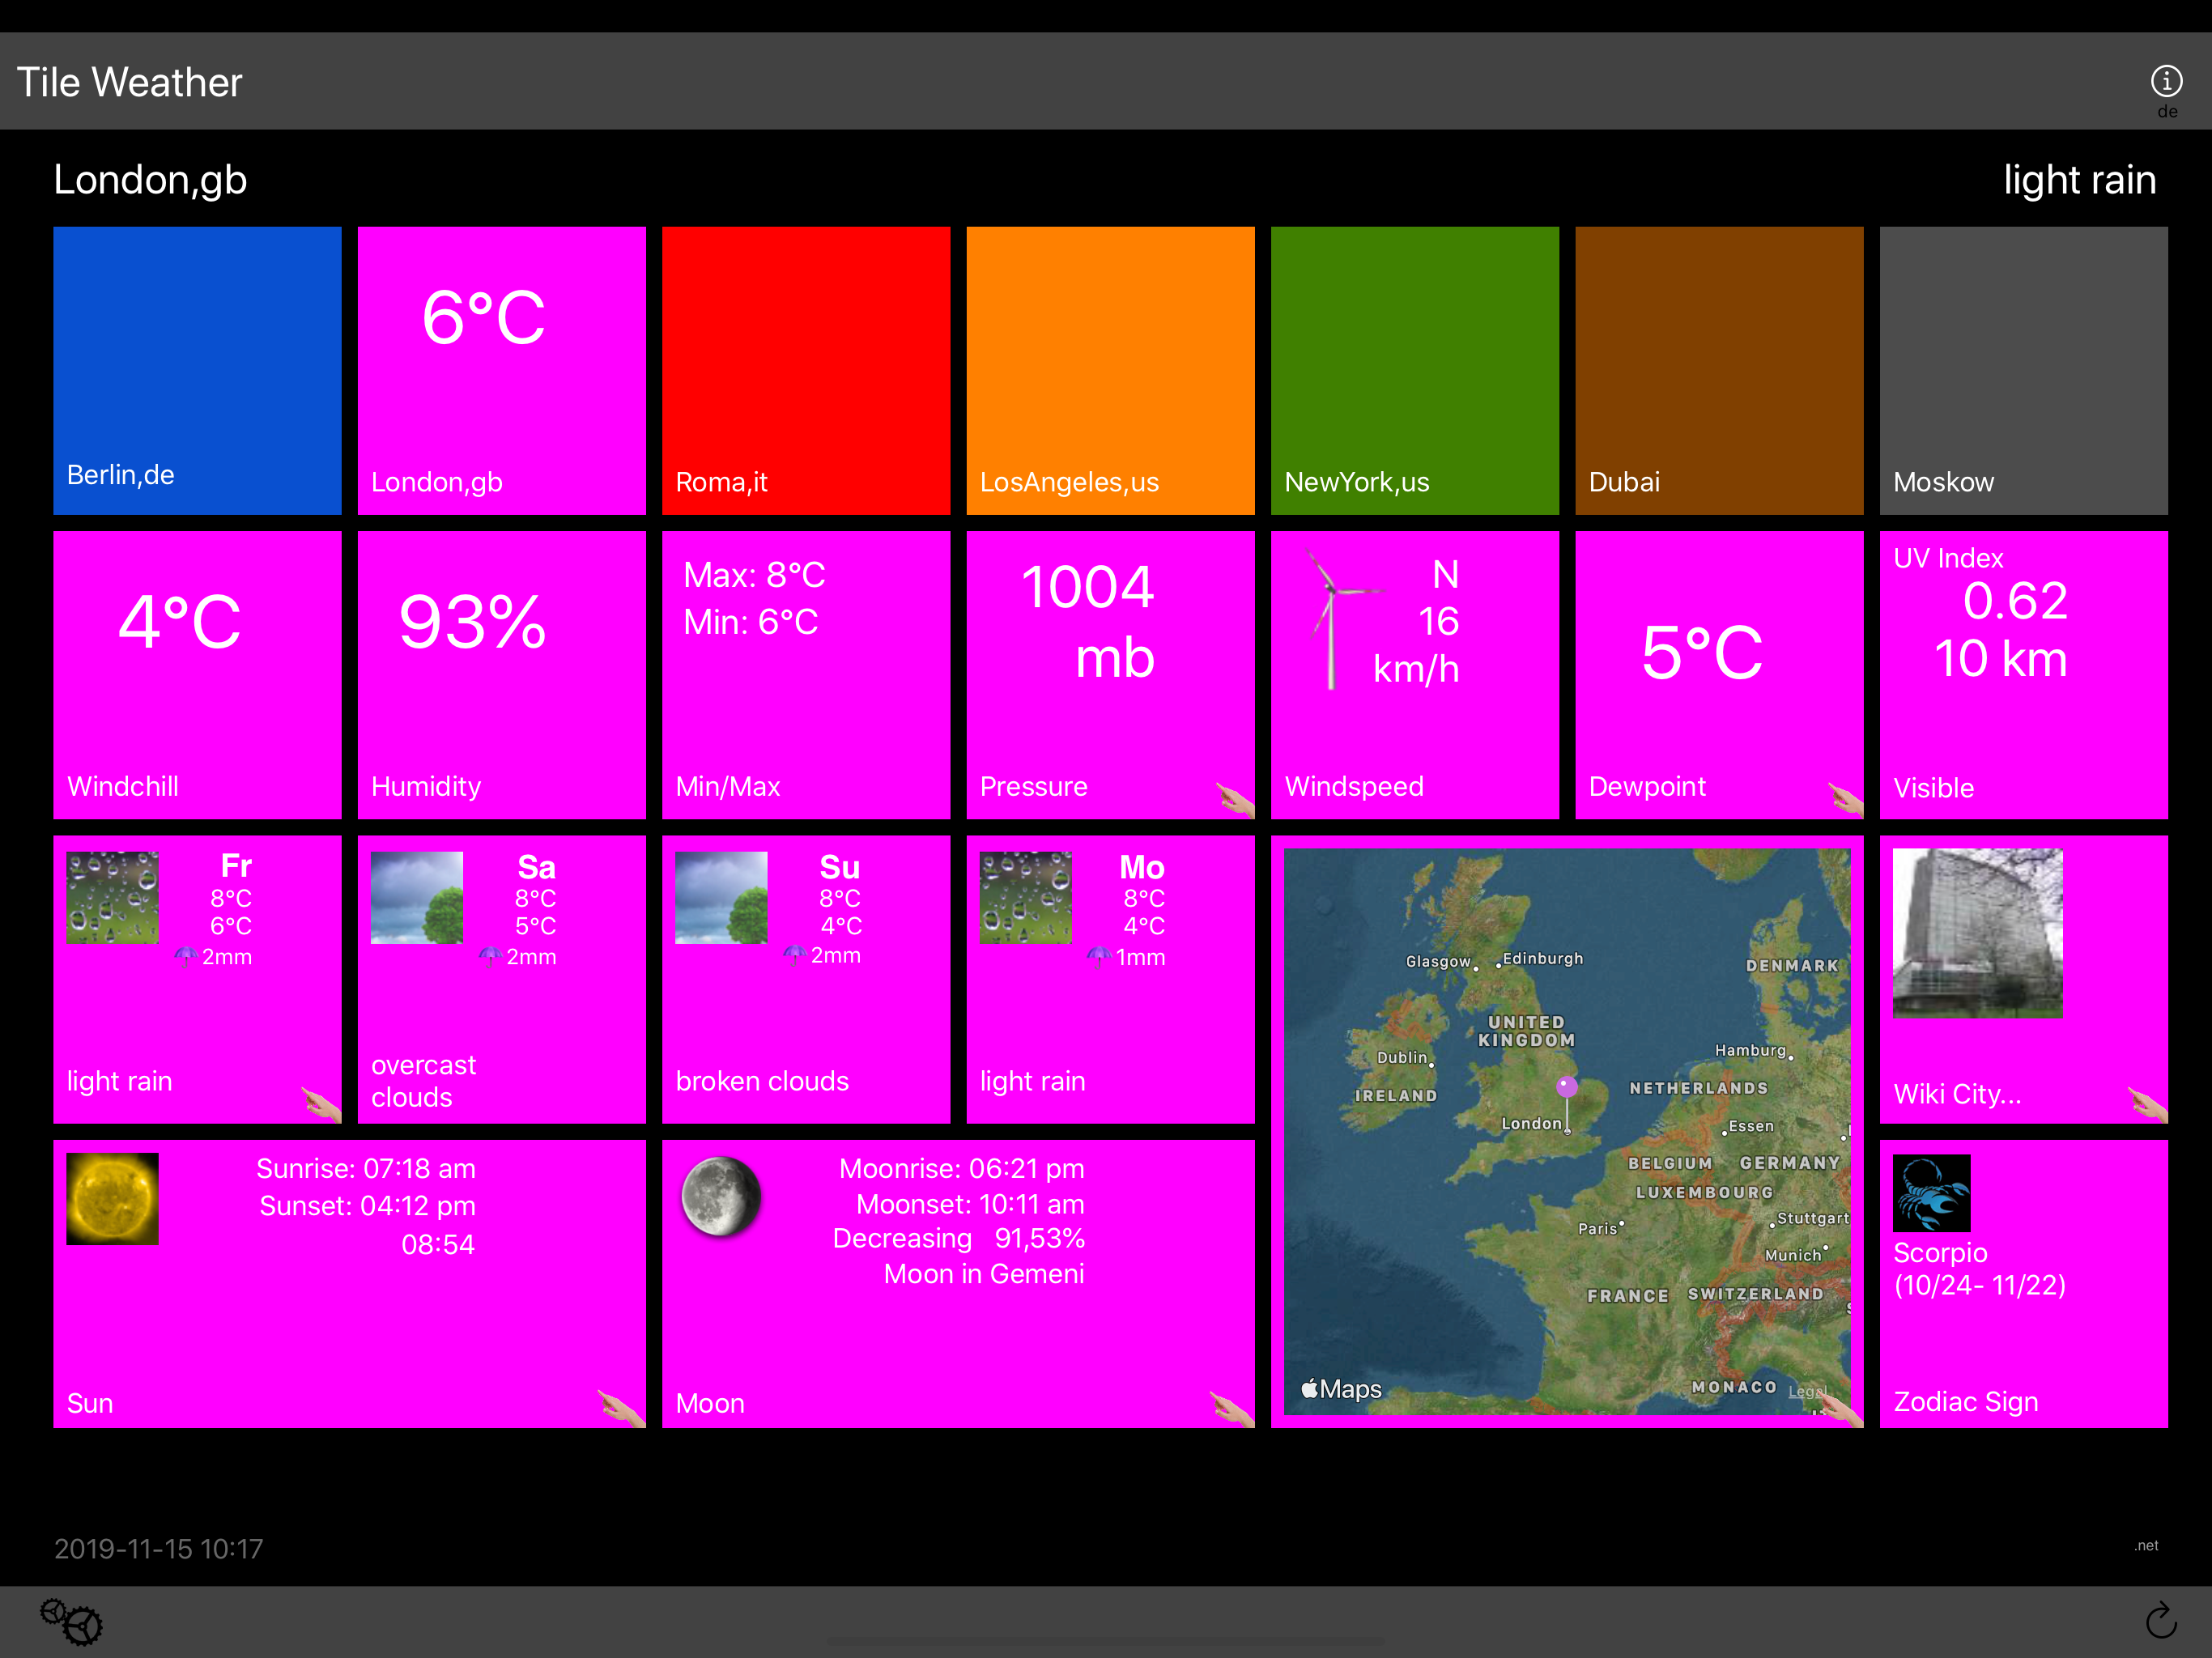The width and height of the screenshot is (2212, 1658).
Task: Select the Berlin,de city tile
Action: pyautogui.click(x=197, y=370)
